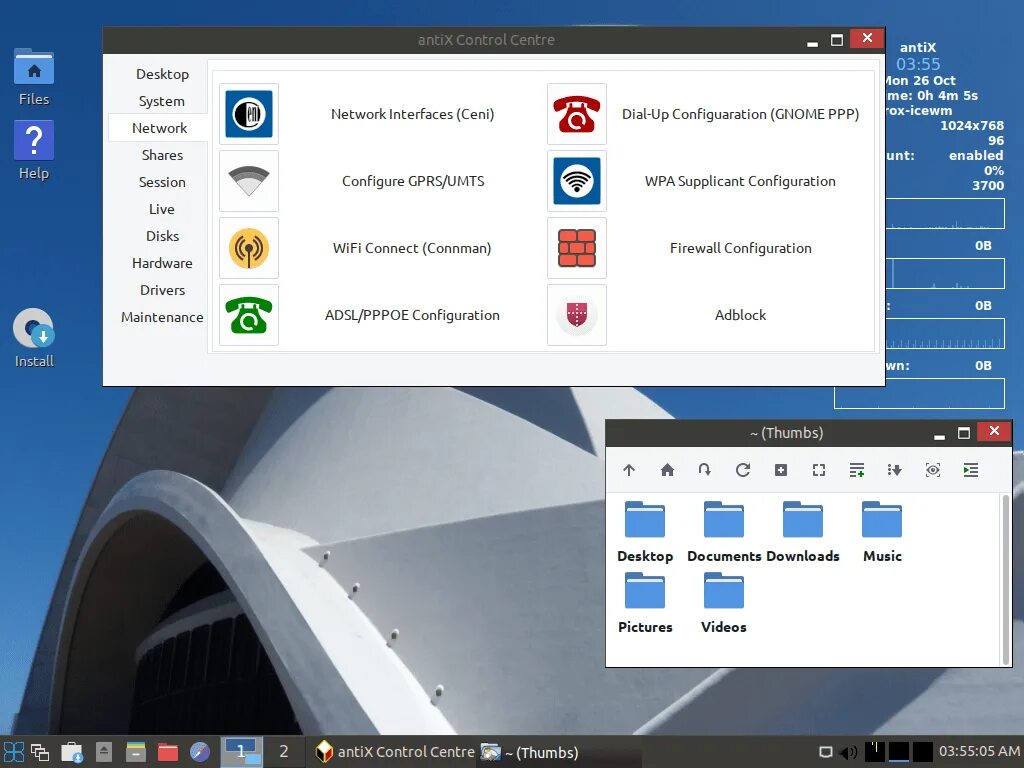Toggle hidden files eye icon in Thumbs
This screenshot has width=1024, height=768.
click(x=933, y=470)
